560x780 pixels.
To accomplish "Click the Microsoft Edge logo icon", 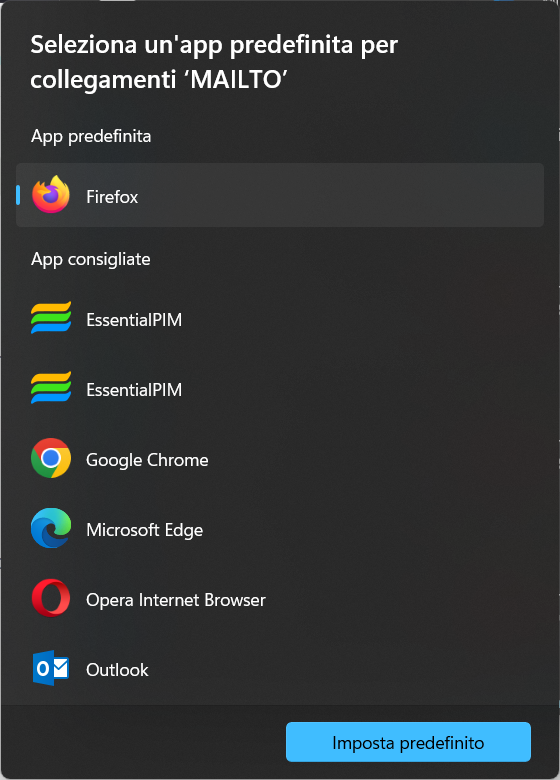I will (x=51, y=528).
